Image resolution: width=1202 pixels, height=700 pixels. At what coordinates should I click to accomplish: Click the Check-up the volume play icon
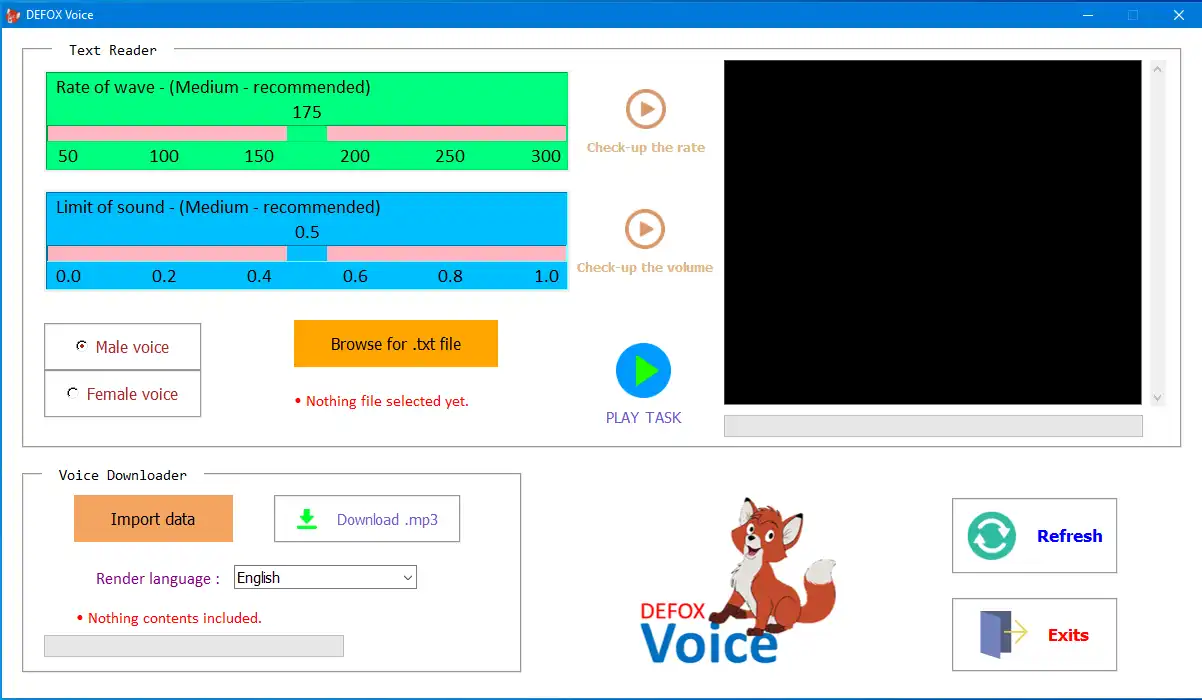[x=645, y=229]
